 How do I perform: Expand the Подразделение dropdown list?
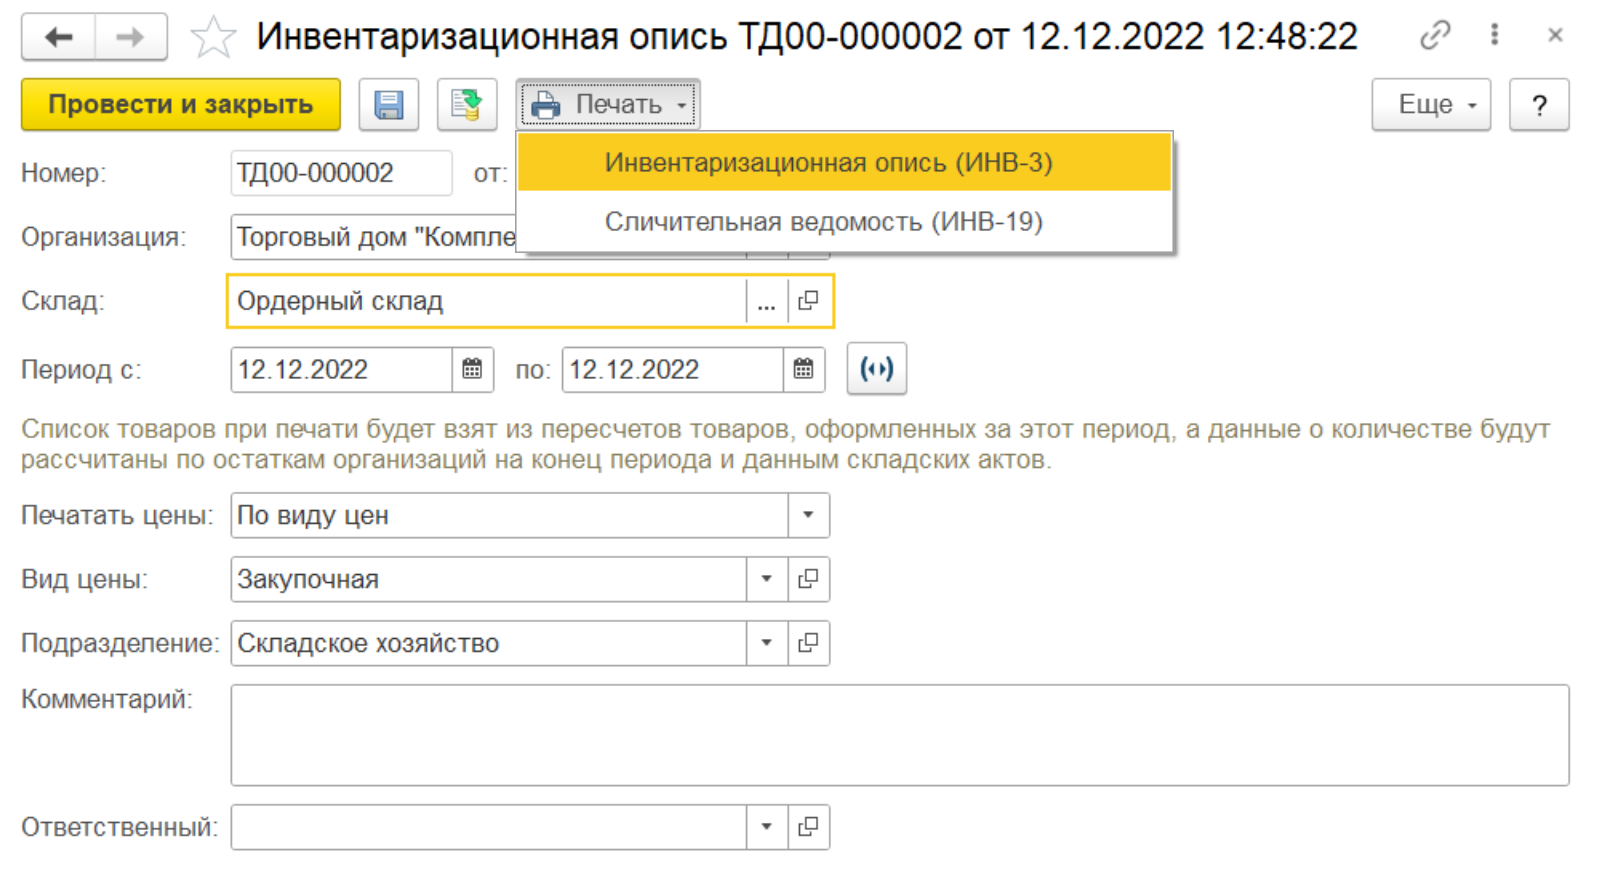[766, 644]
